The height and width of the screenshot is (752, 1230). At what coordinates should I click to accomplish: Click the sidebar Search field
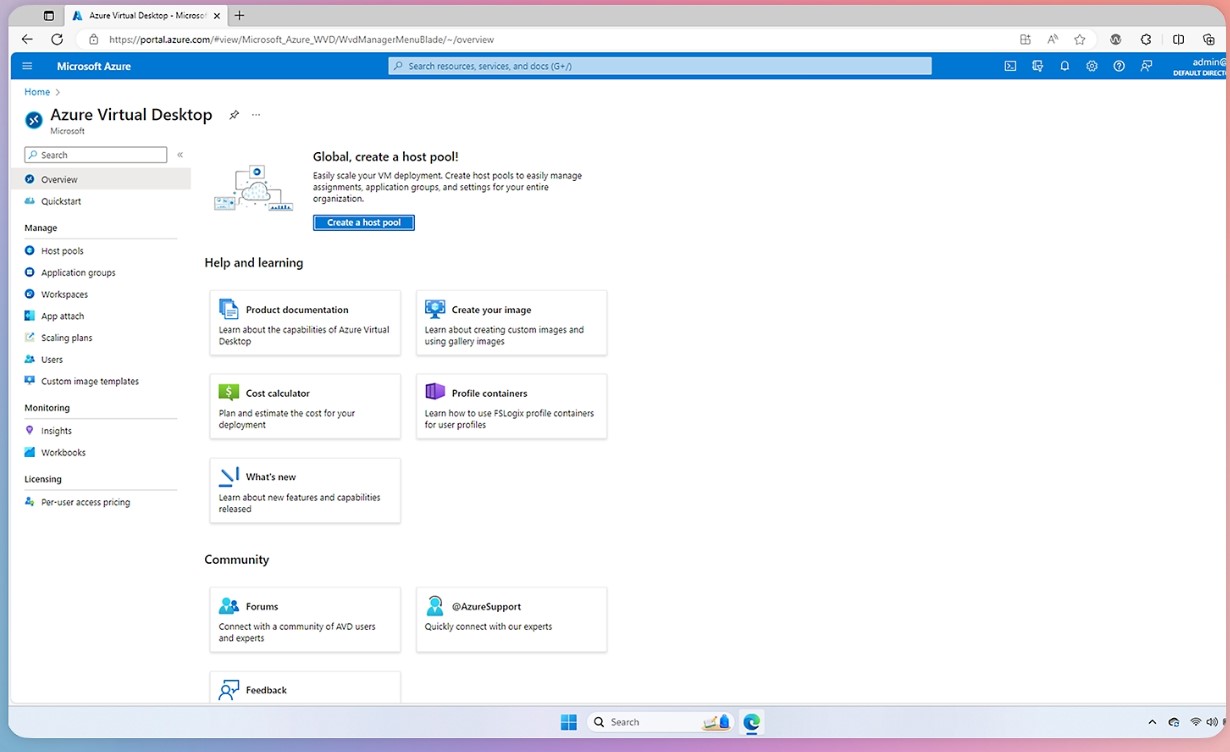96,155
